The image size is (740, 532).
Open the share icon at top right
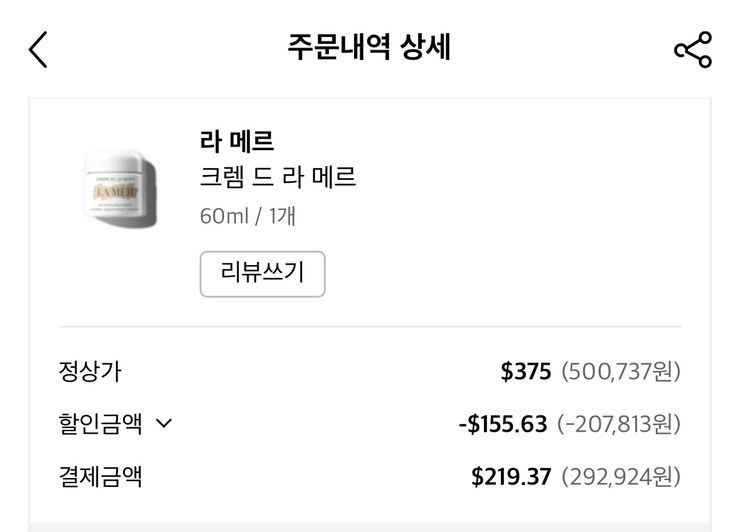tap(692, 49)
